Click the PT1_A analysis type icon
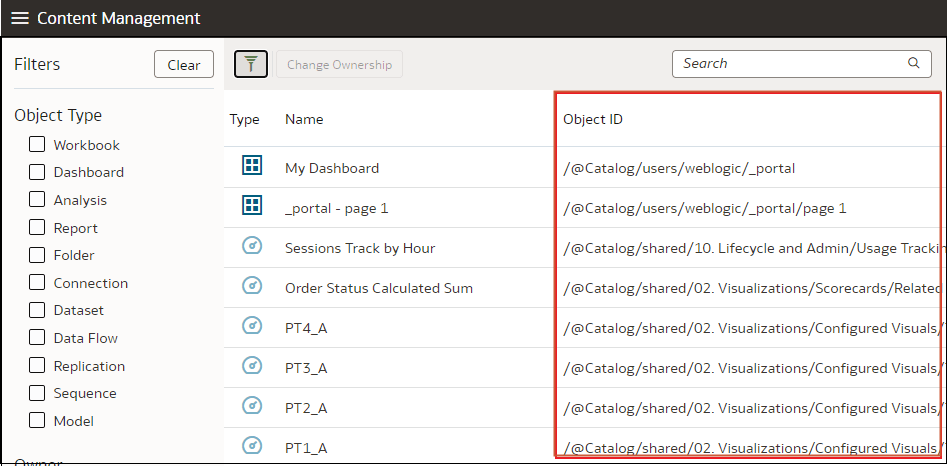The height and width of the screenshot is (466, 947). coord(252,445)
